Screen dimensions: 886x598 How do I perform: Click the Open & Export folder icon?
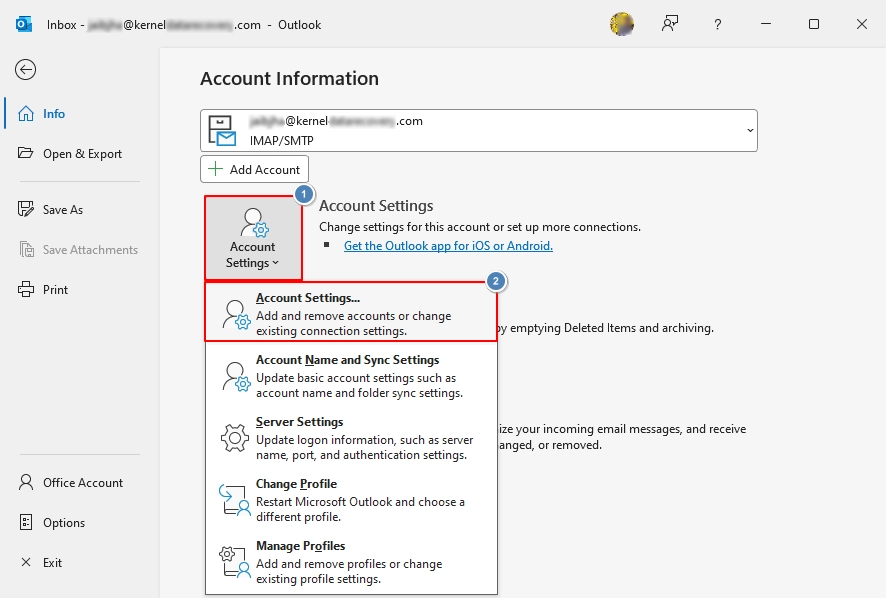pyautogui.click(x=25, y=153)
